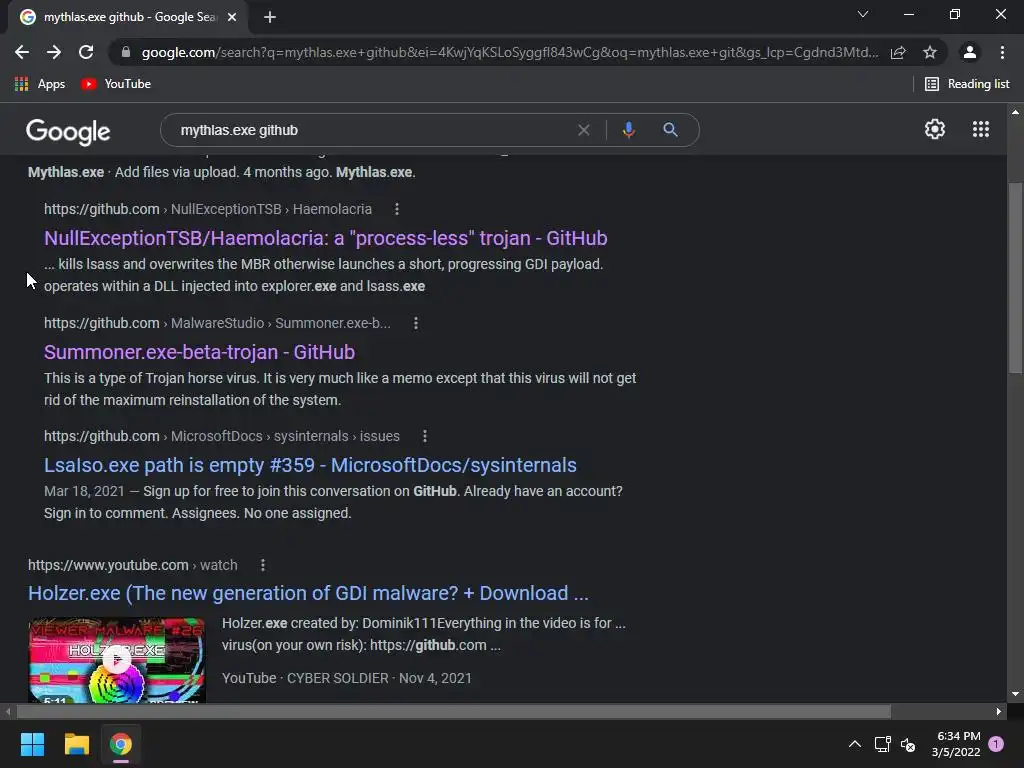Click the Chrome taskbar icon
This screenshot has height=768, width=1024.
(121, 744)
